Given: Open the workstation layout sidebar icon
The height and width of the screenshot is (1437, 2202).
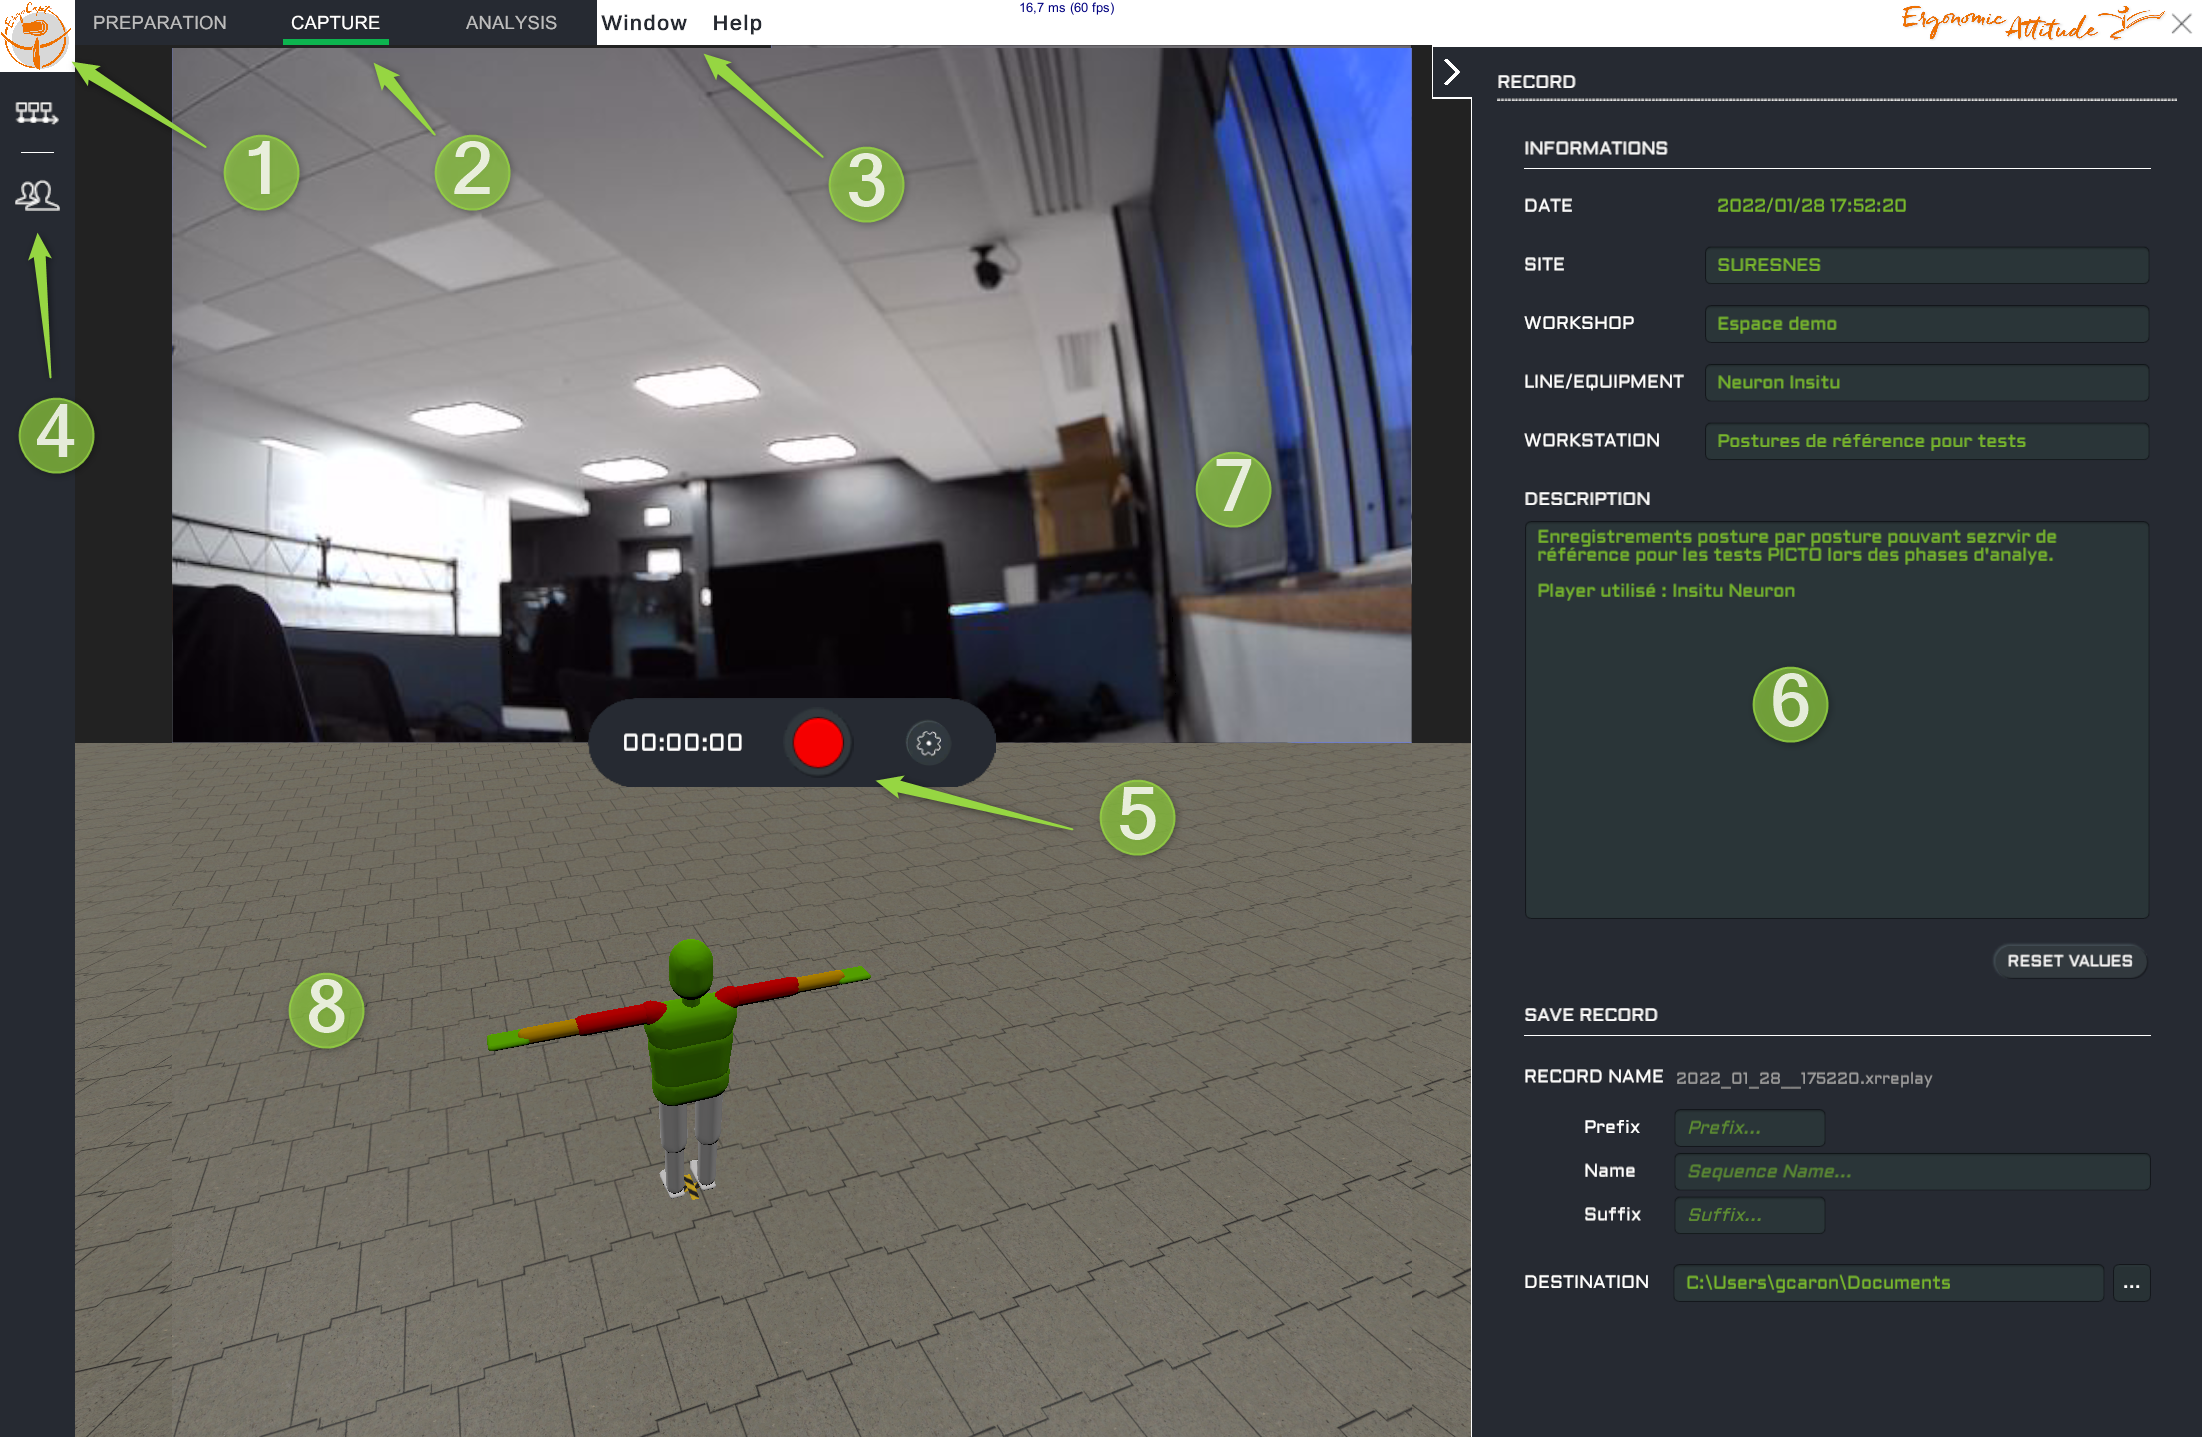Looking at the screenshot, I should click(x=37, y=113).
